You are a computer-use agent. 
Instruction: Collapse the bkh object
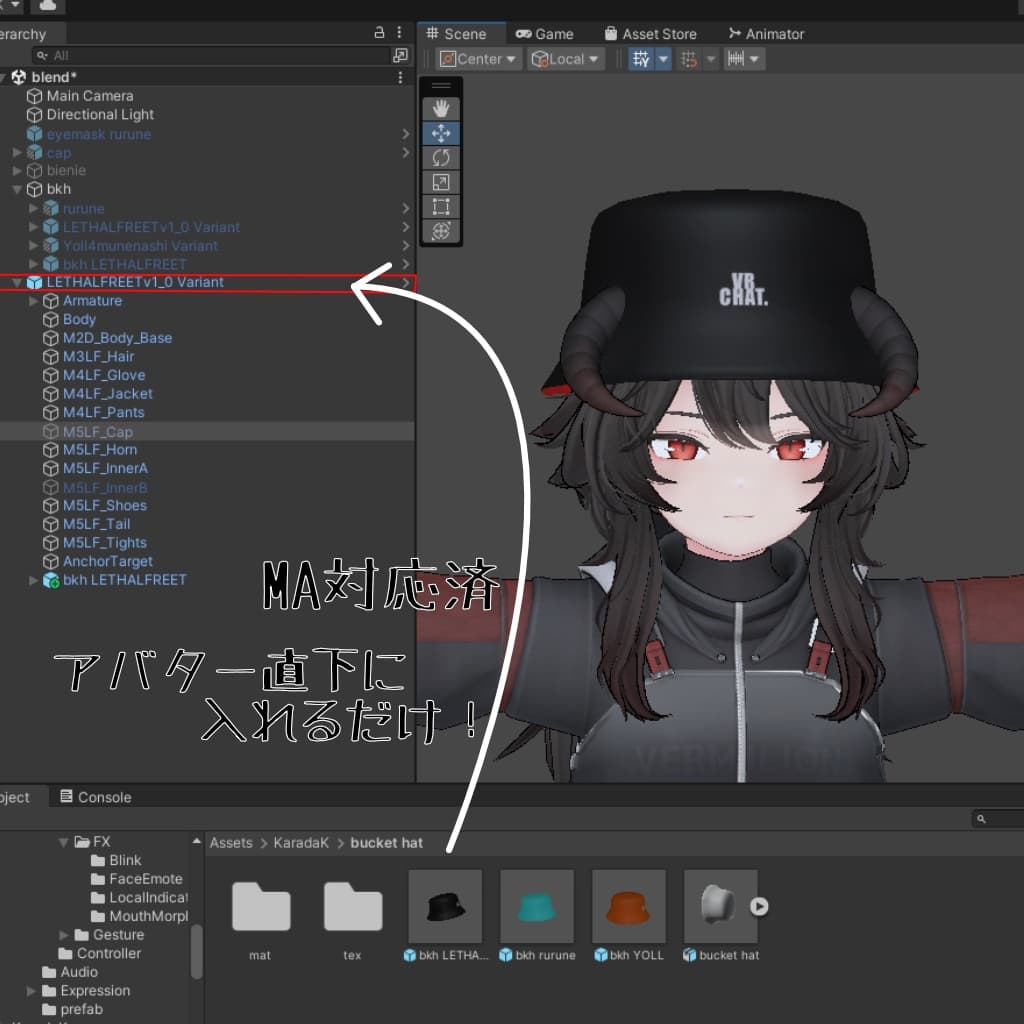(x=18, y=189)
